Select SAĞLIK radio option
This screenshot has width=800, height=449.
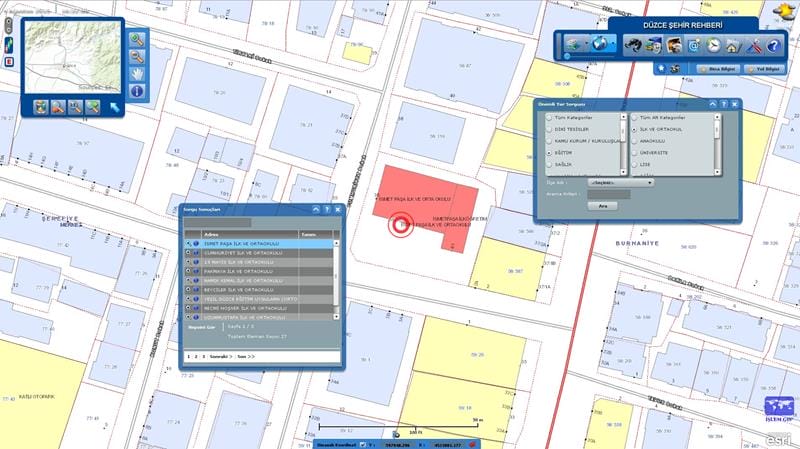click(x=549, y=164)
